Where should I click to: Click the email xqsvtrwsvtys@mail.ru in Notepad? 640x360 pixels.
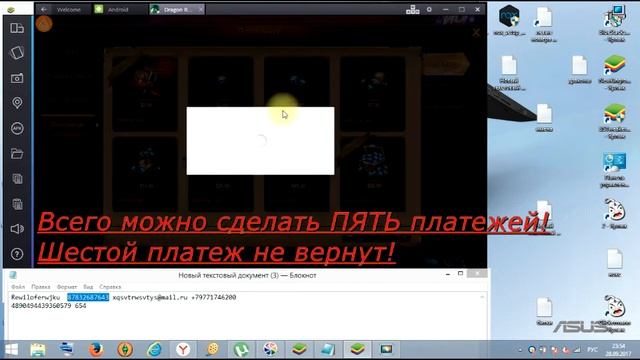150,297
